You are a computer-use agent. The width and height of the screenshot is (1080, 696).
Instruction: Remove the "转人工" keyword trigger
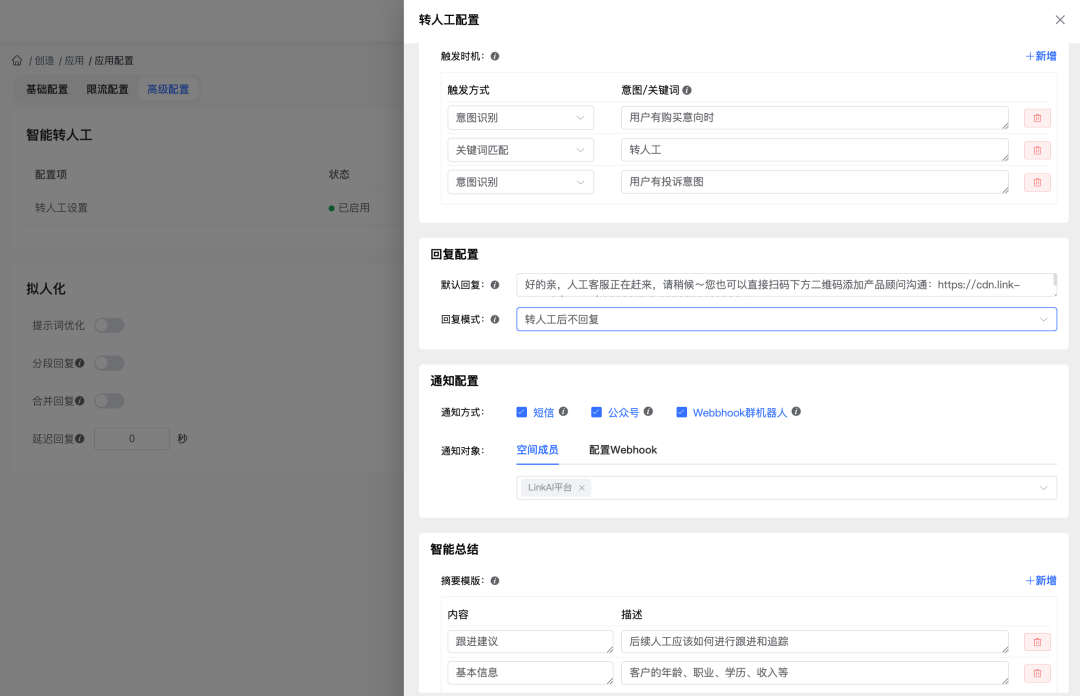1037,150
